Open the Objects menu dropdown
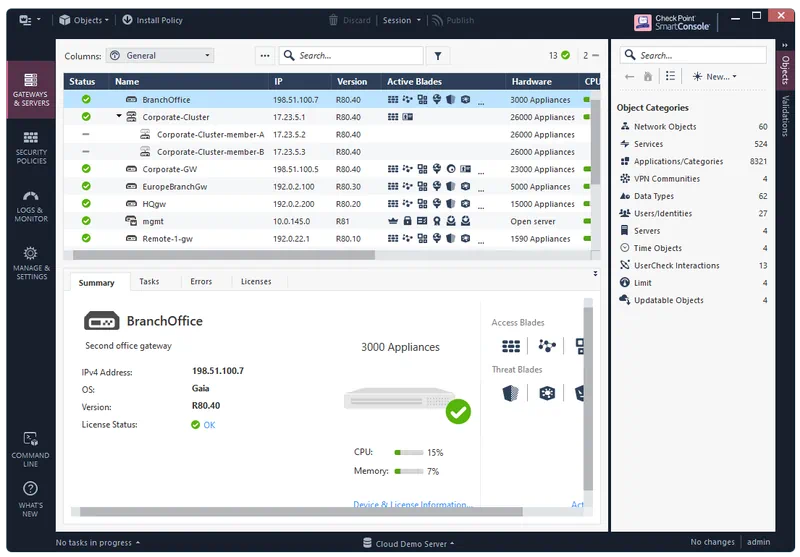 point(84,20)
